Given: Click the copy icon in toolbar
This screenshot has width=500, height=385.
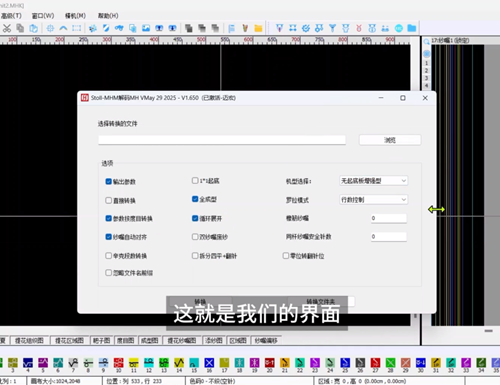Looking at the screenshot, I should (20, 28).
